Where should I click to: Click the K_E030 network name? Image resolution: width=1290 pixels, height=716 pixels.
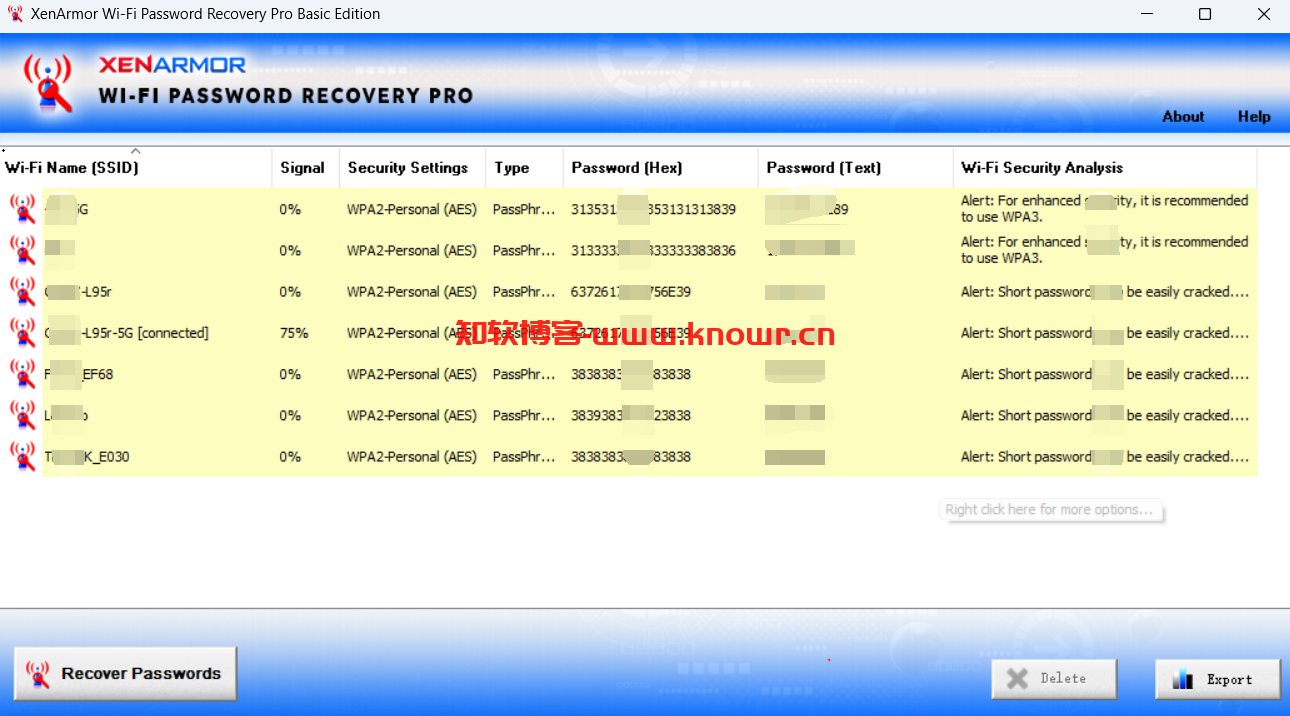pos(87,457)
